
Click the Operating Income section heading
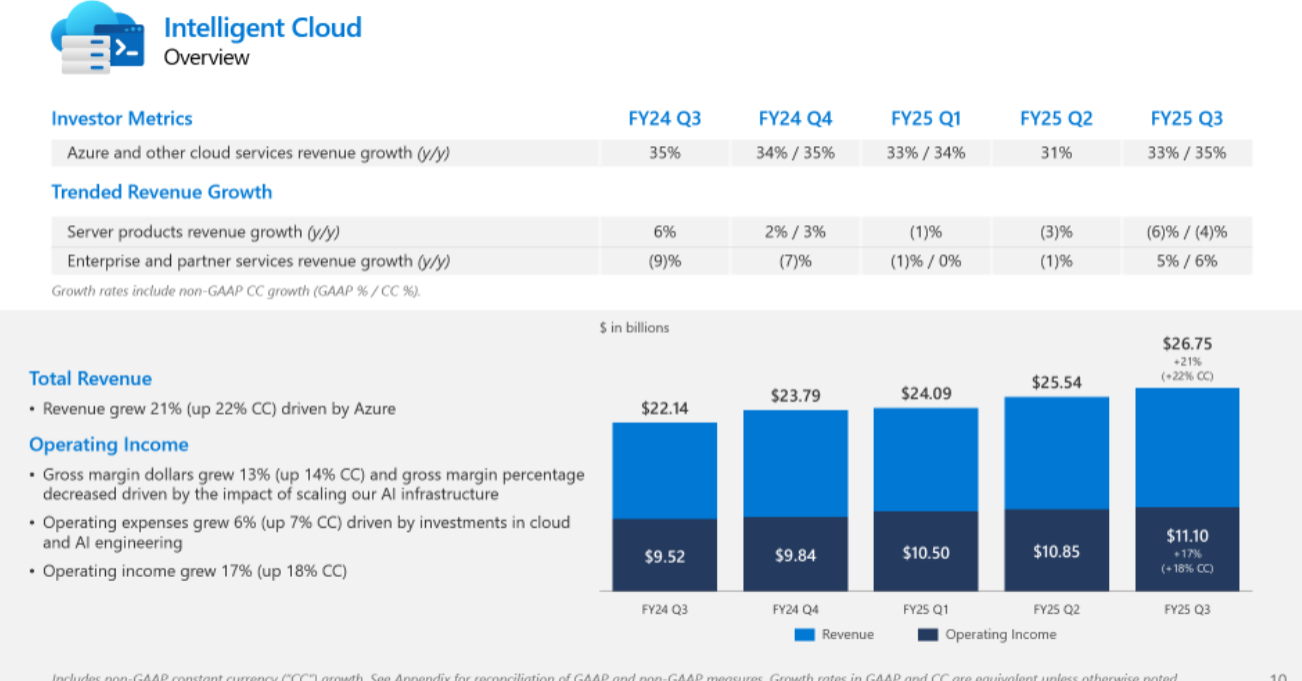[108, 445]
